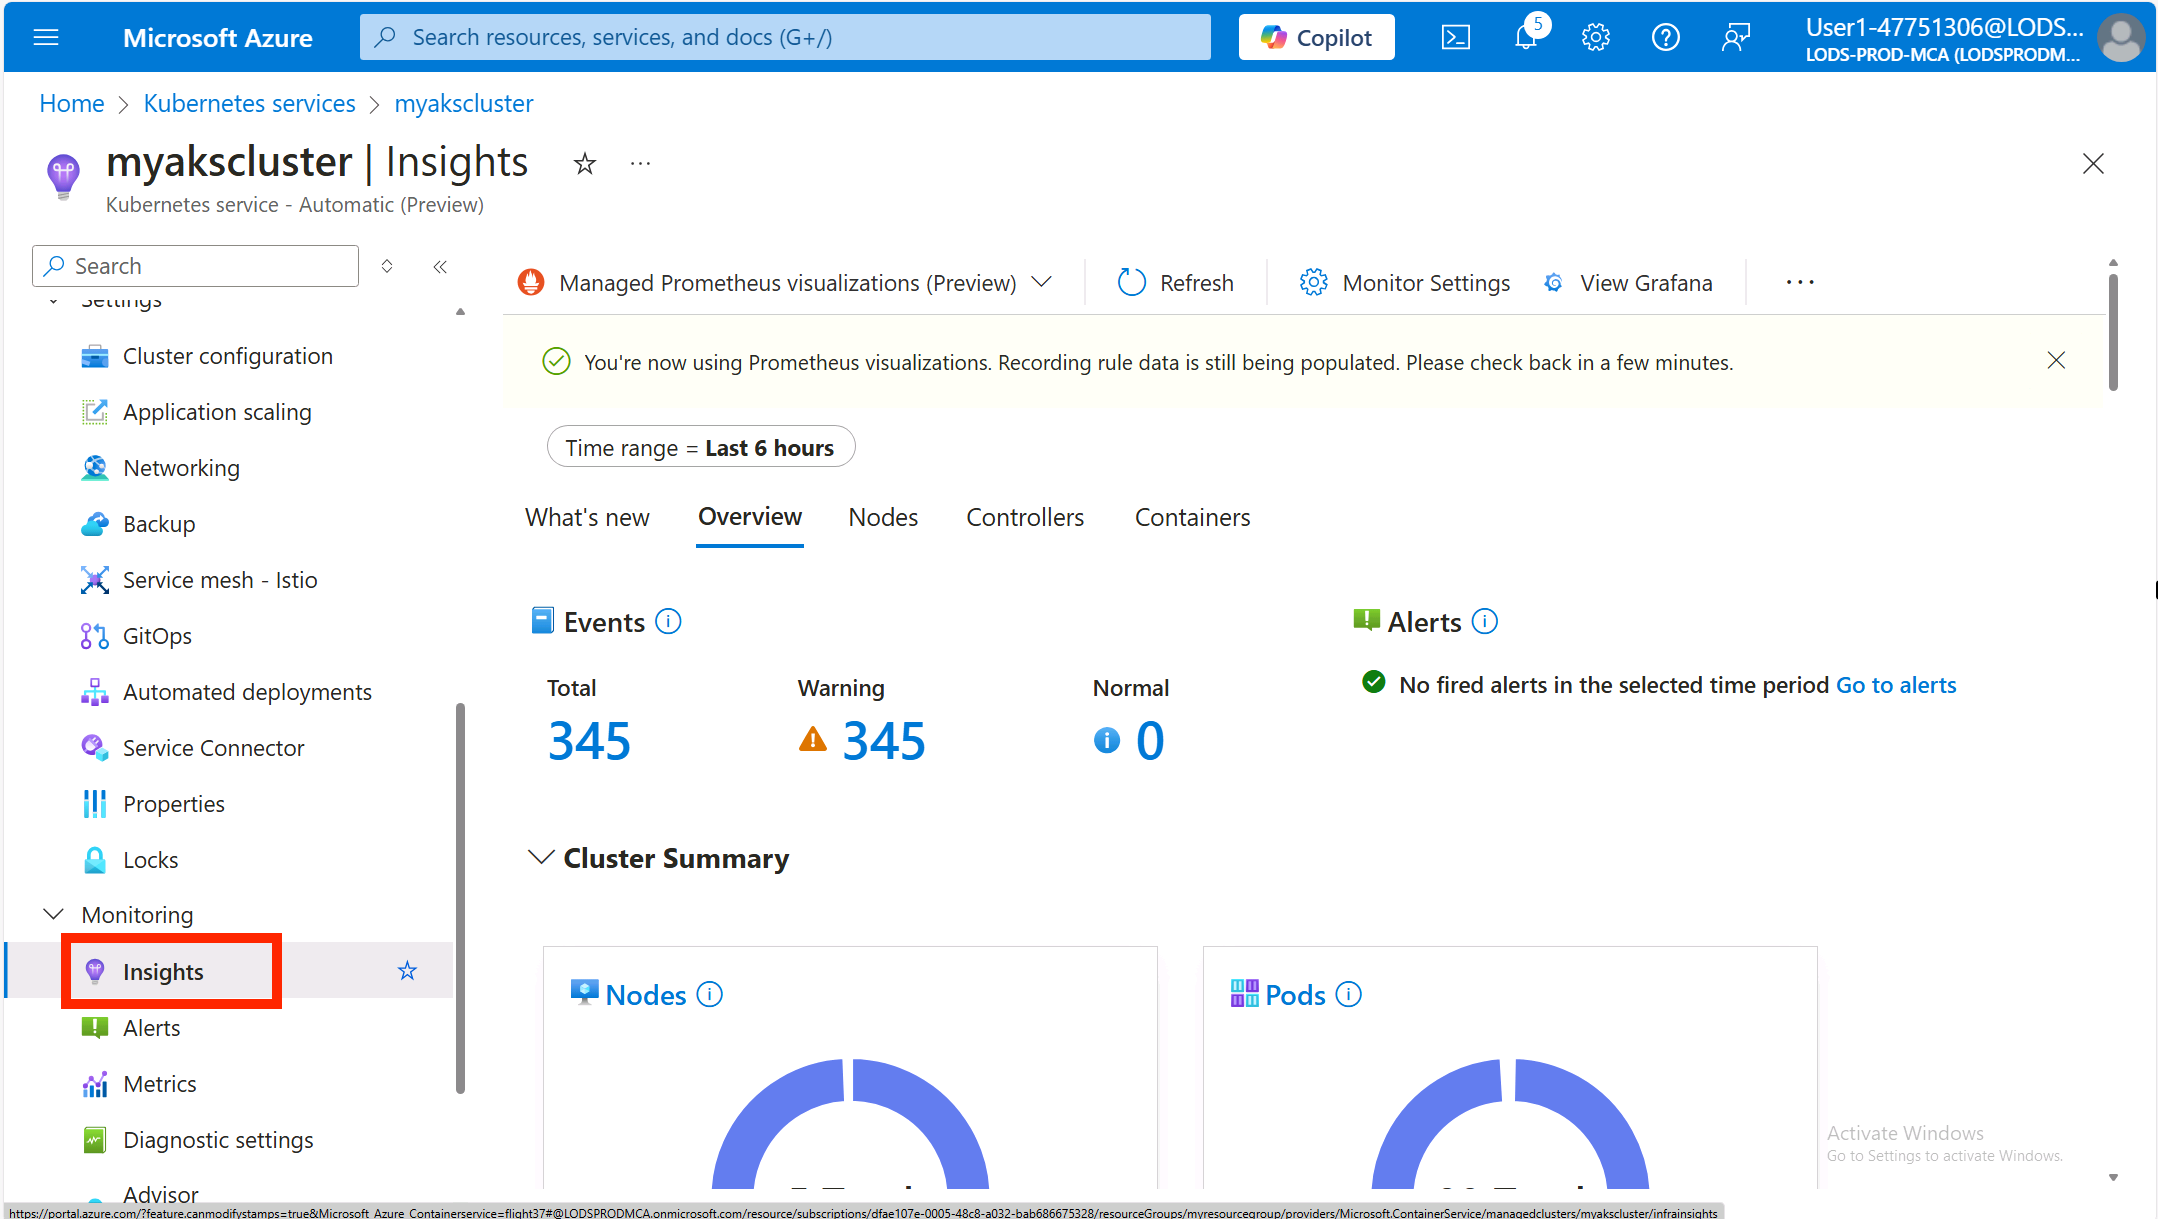Change the Time range filter pill
The width and height of the screenshot is (2158, 1219).
(x=700, y=447)
